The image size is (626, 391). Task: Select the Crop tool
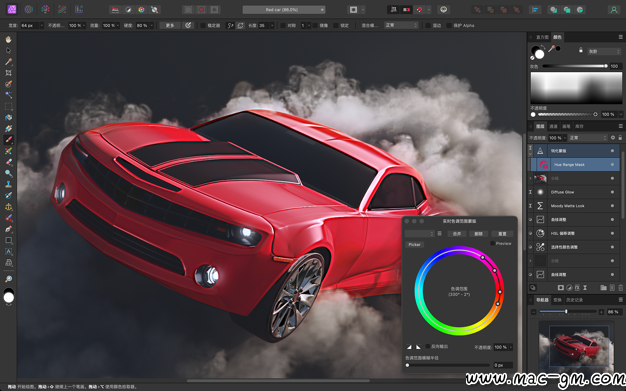(8, 73)
